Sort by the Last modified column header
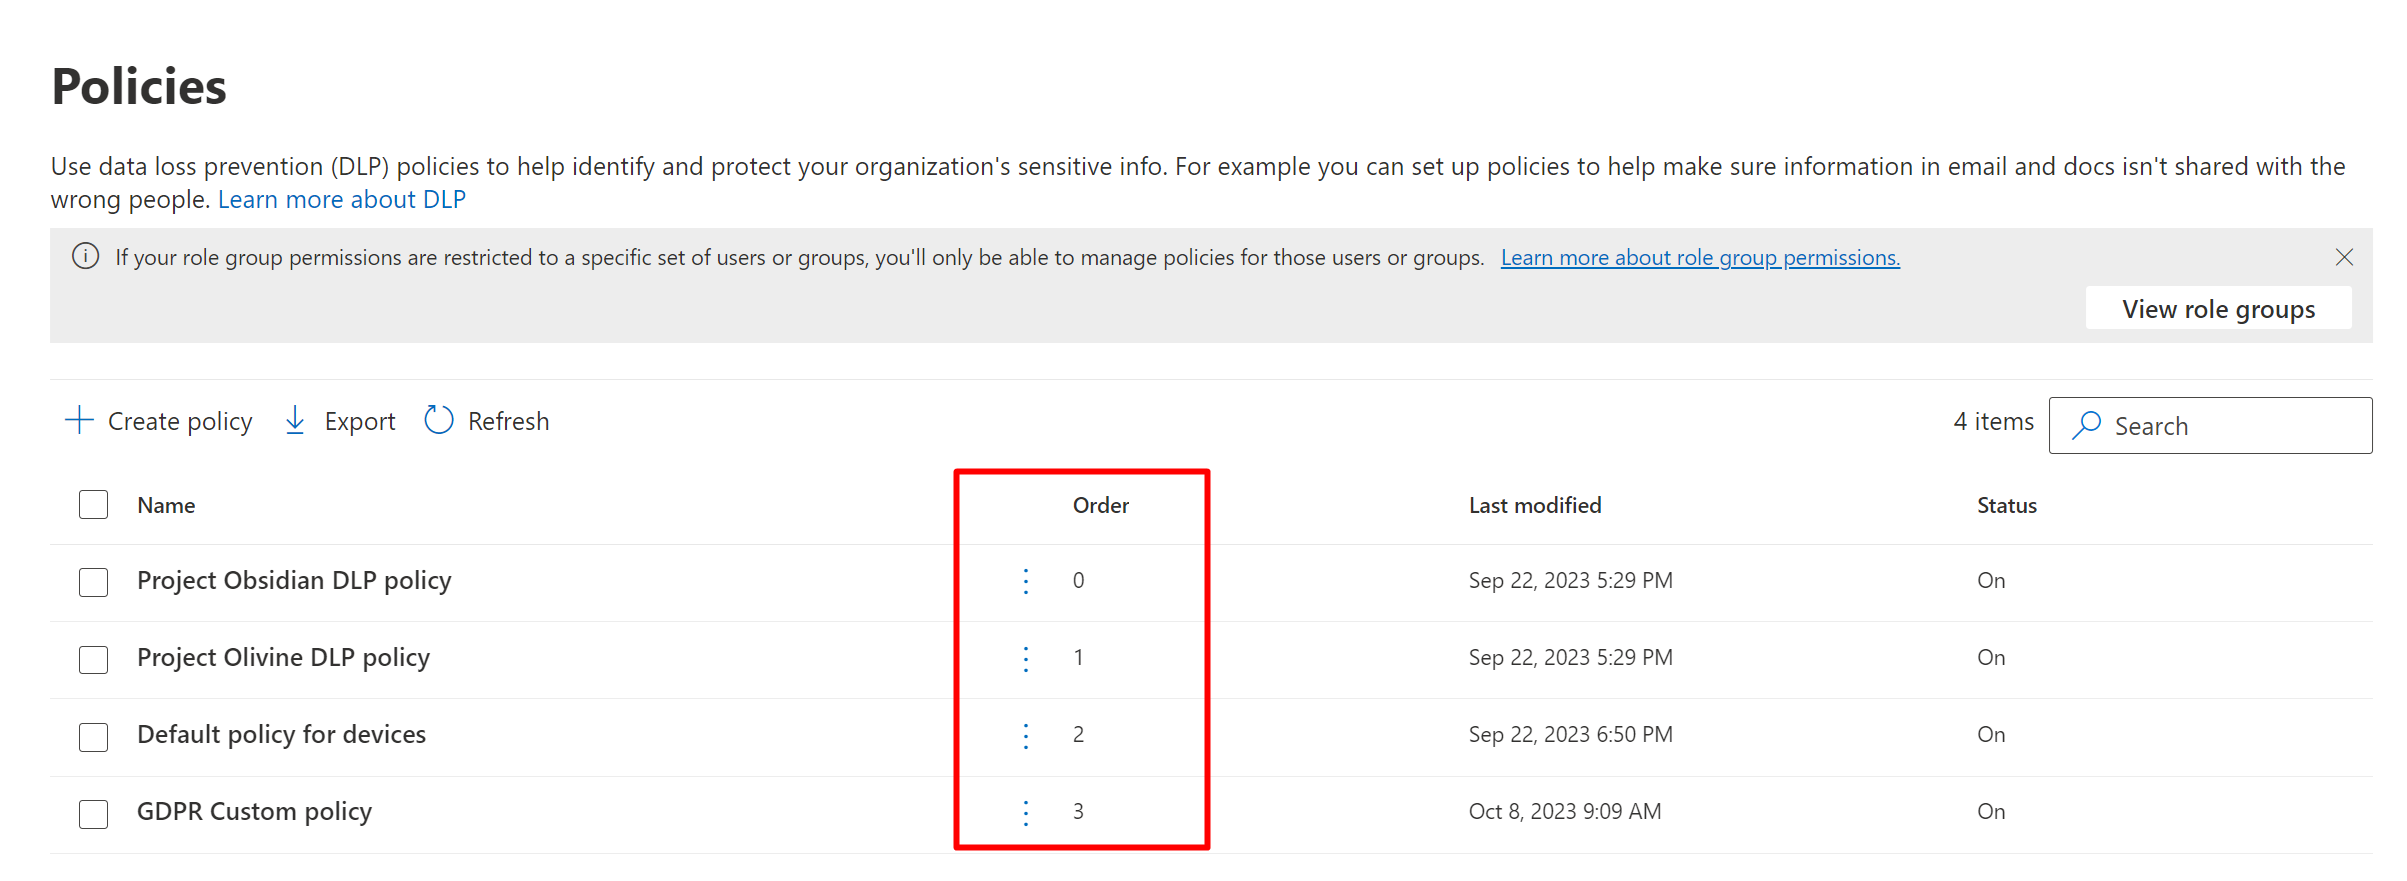Viewport: 2407px width, 881px height. pyautogui.click(x=1534, y=506)
